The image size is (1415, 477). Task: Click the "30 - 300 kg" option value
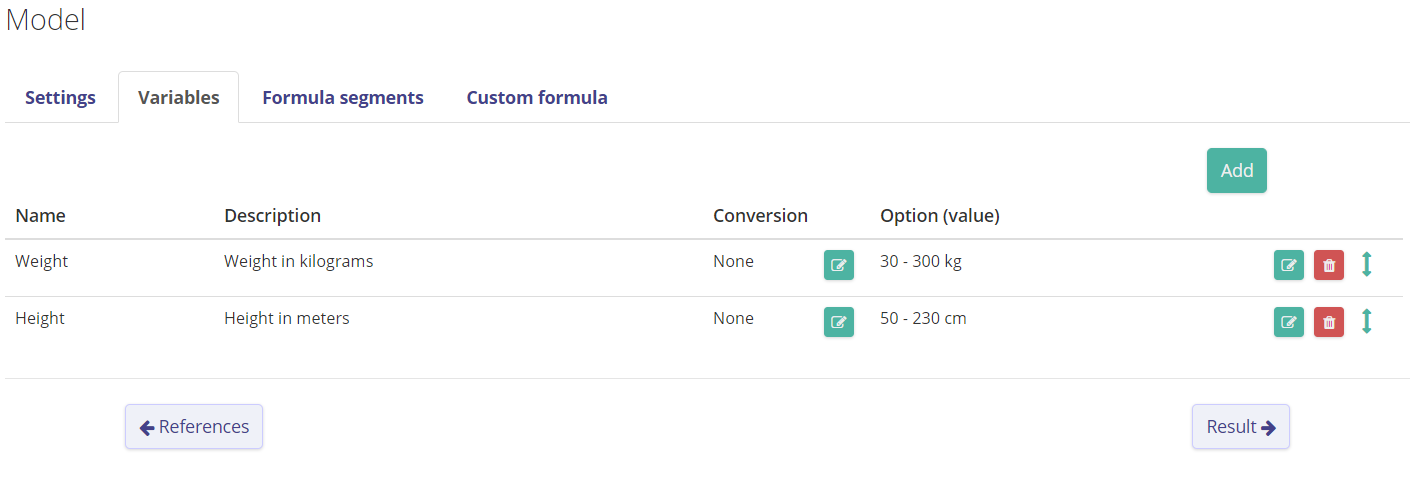[920, 262]
